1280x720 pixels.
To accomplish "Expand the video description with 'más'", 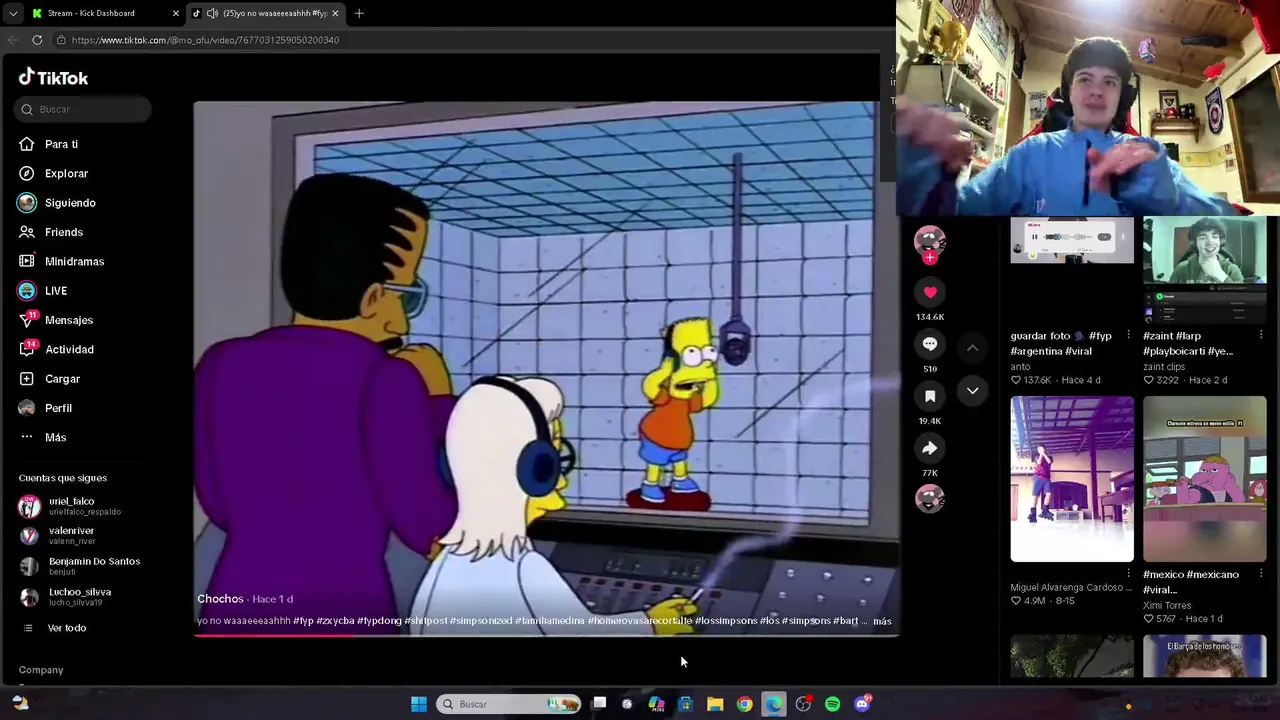I will pos(882,621).
